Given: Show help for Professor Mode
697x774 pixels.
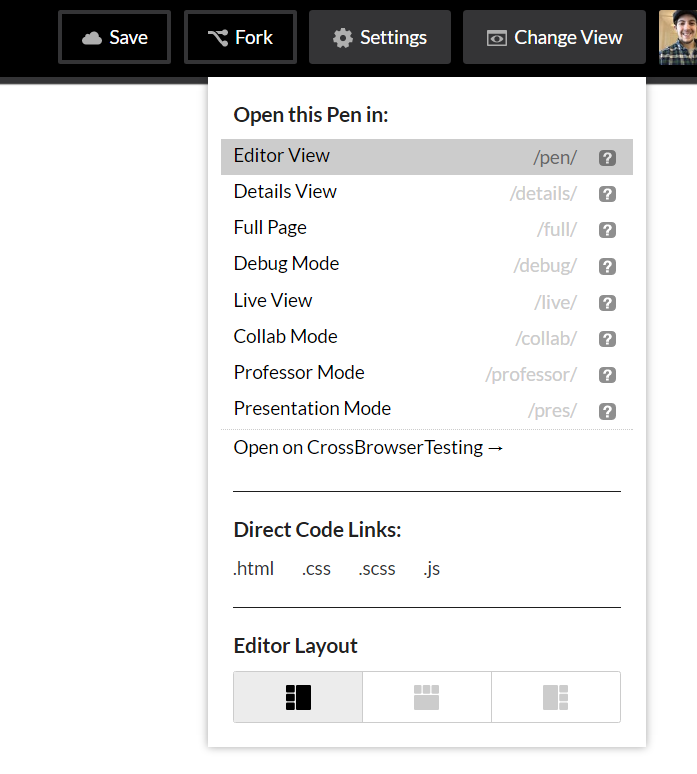Looking at the screenshot, I should tap(606, 375).
